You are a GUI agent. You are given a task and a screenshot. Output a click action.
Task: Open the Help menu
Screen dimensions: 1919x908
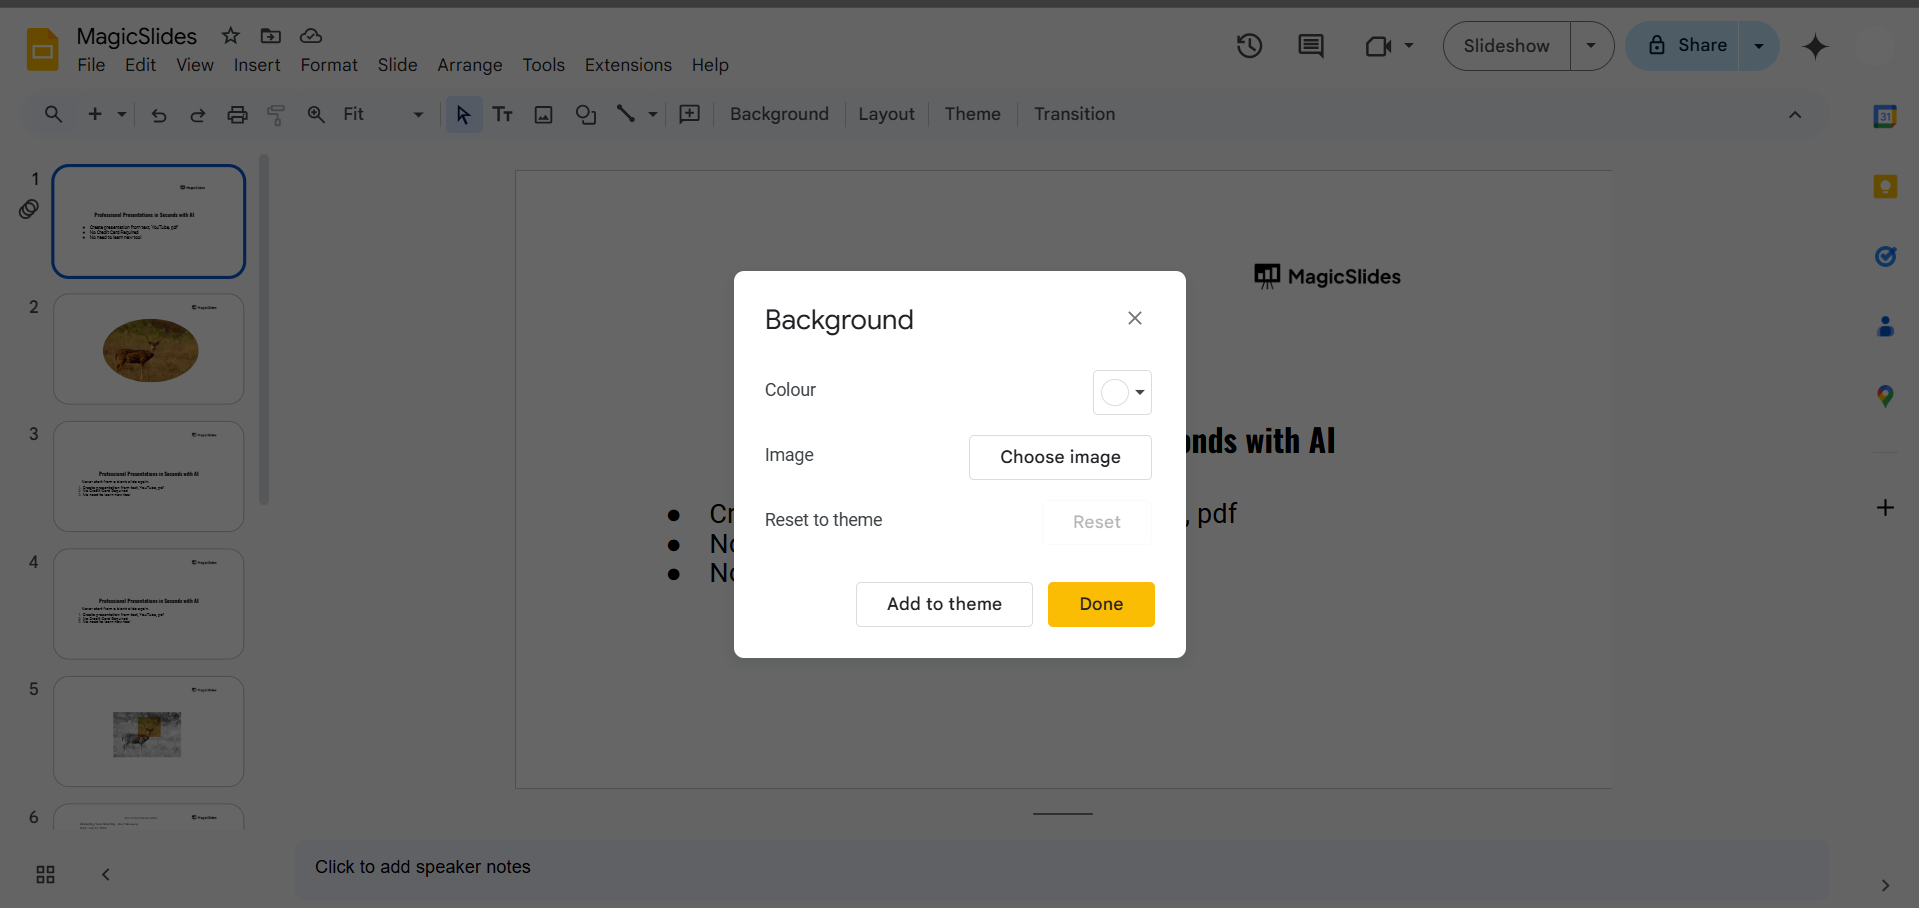coord(710,65)
